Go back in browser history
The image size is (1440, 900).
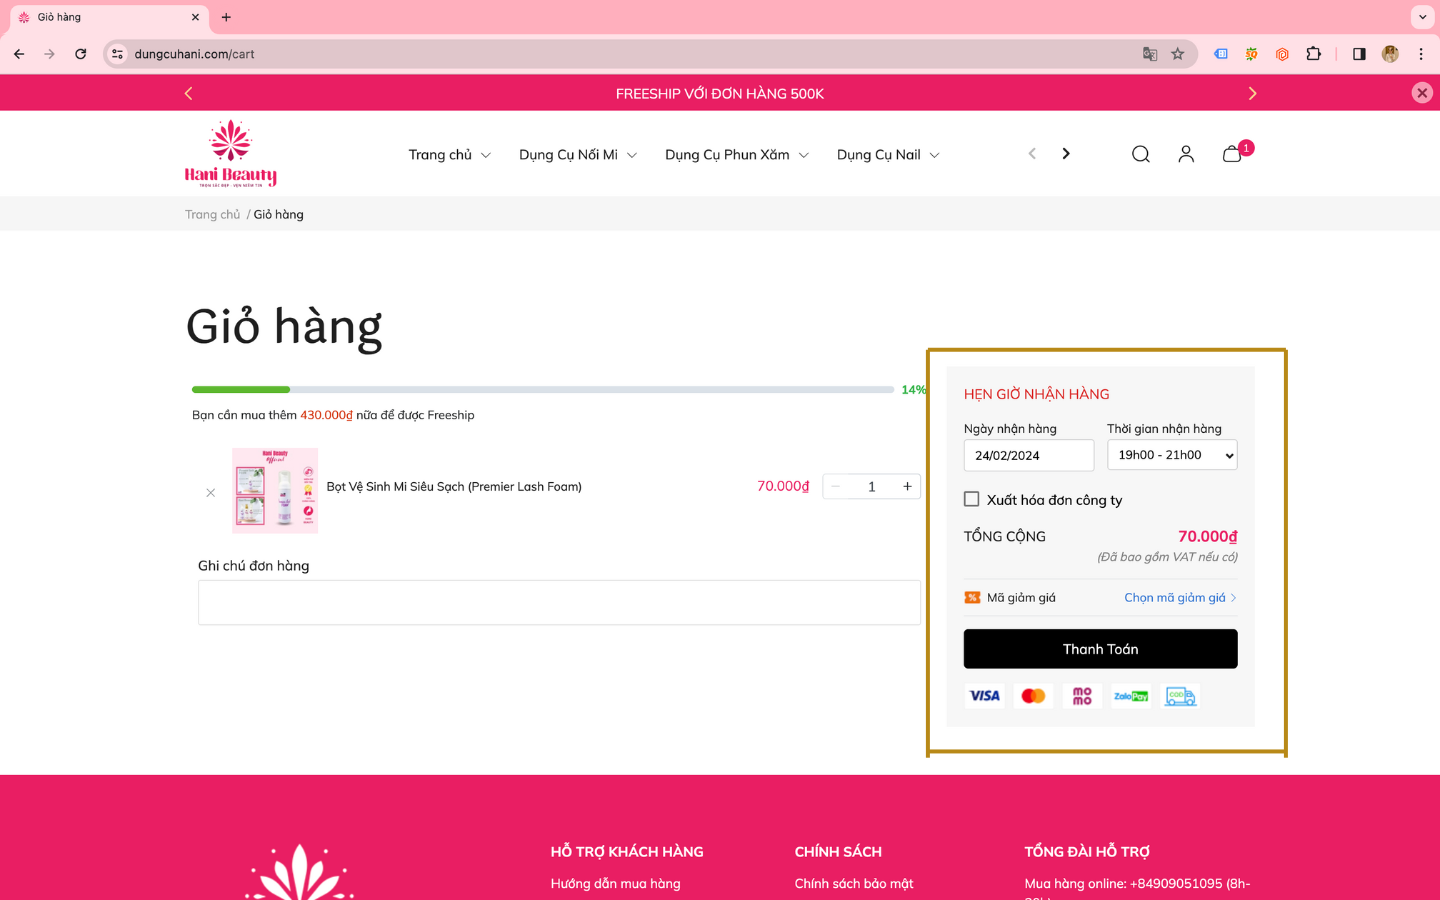[19, 54]
